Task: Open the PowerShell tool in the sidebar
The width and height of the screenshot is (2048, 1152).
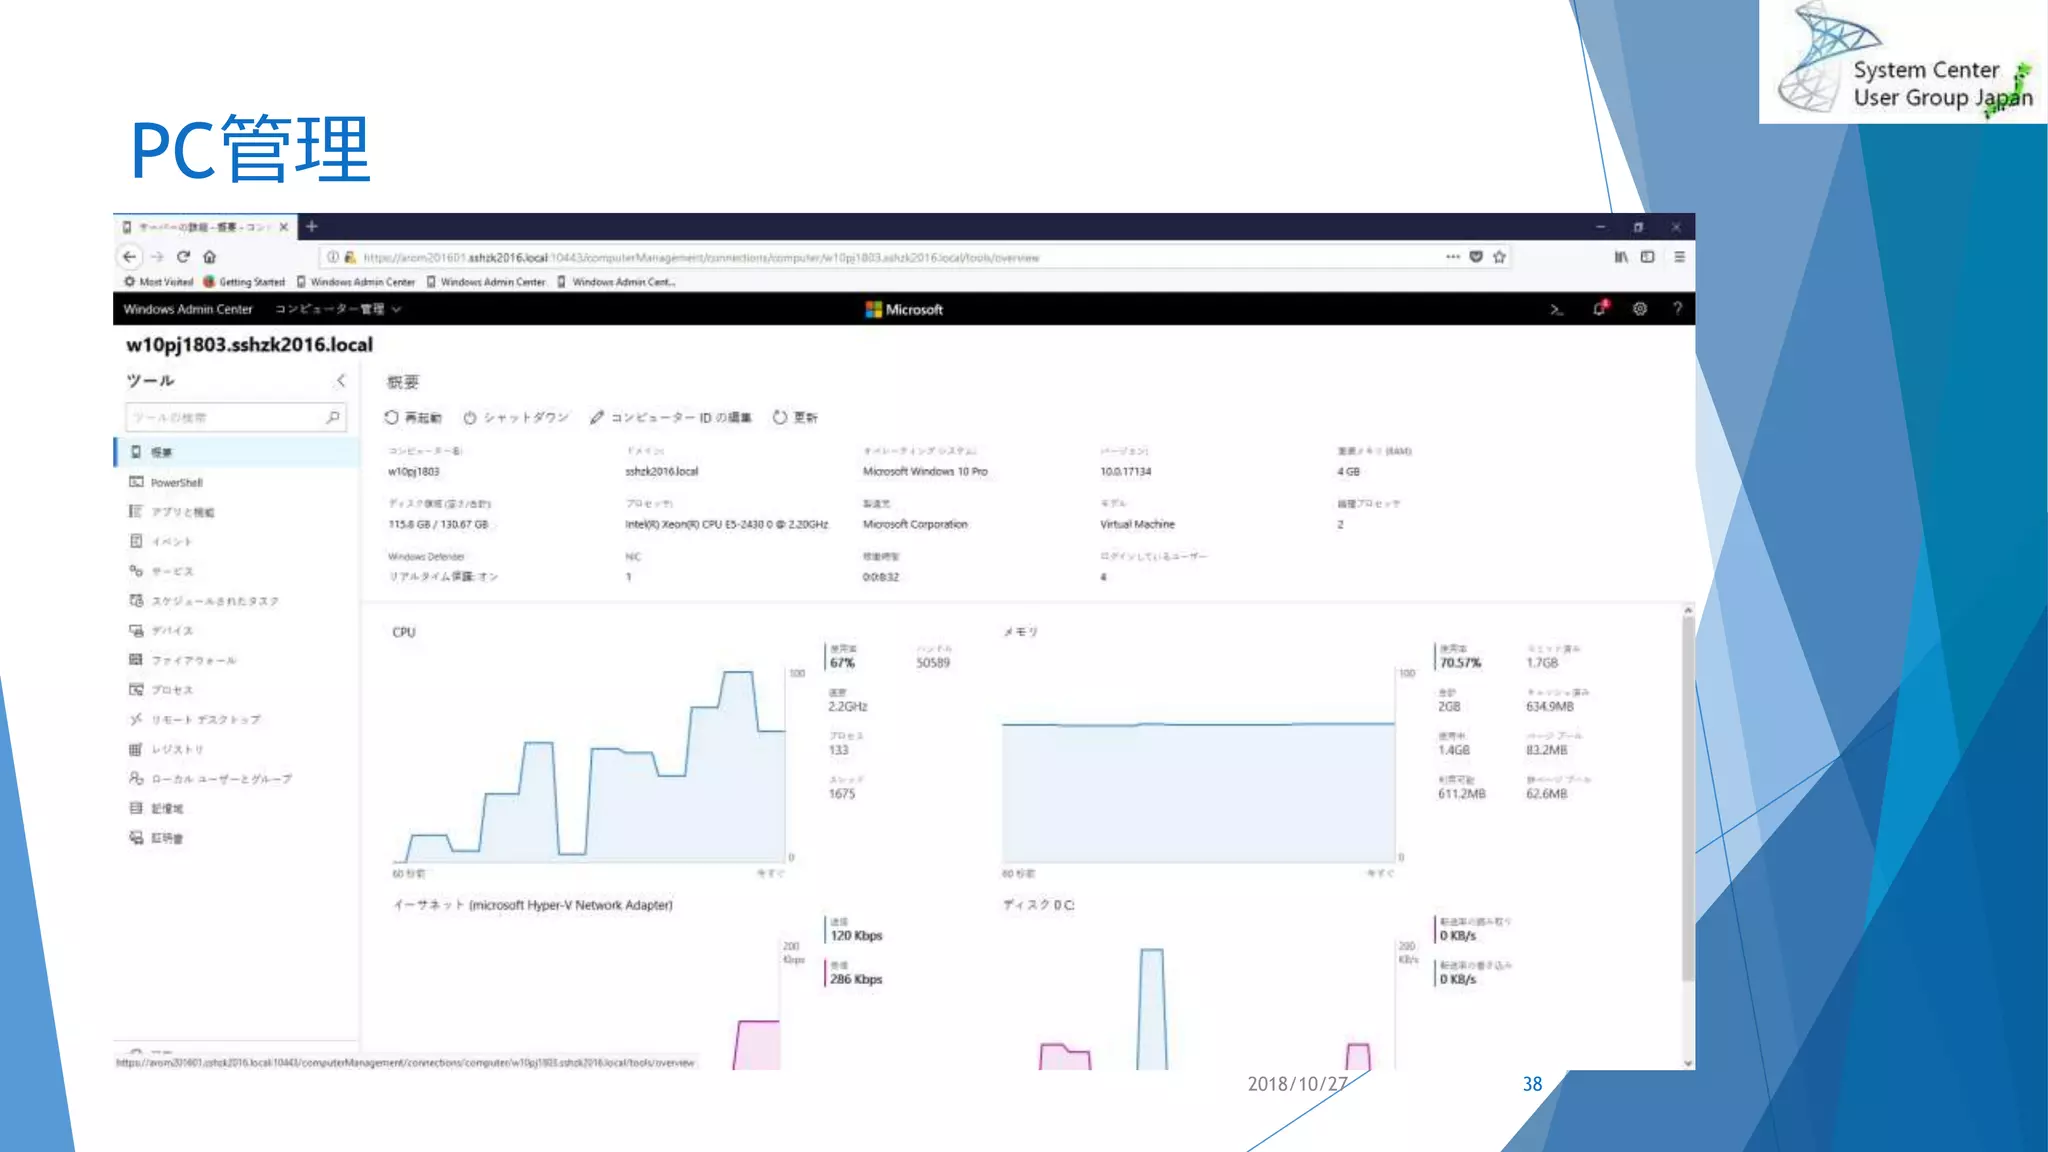Action: click(x=177, y=483)
